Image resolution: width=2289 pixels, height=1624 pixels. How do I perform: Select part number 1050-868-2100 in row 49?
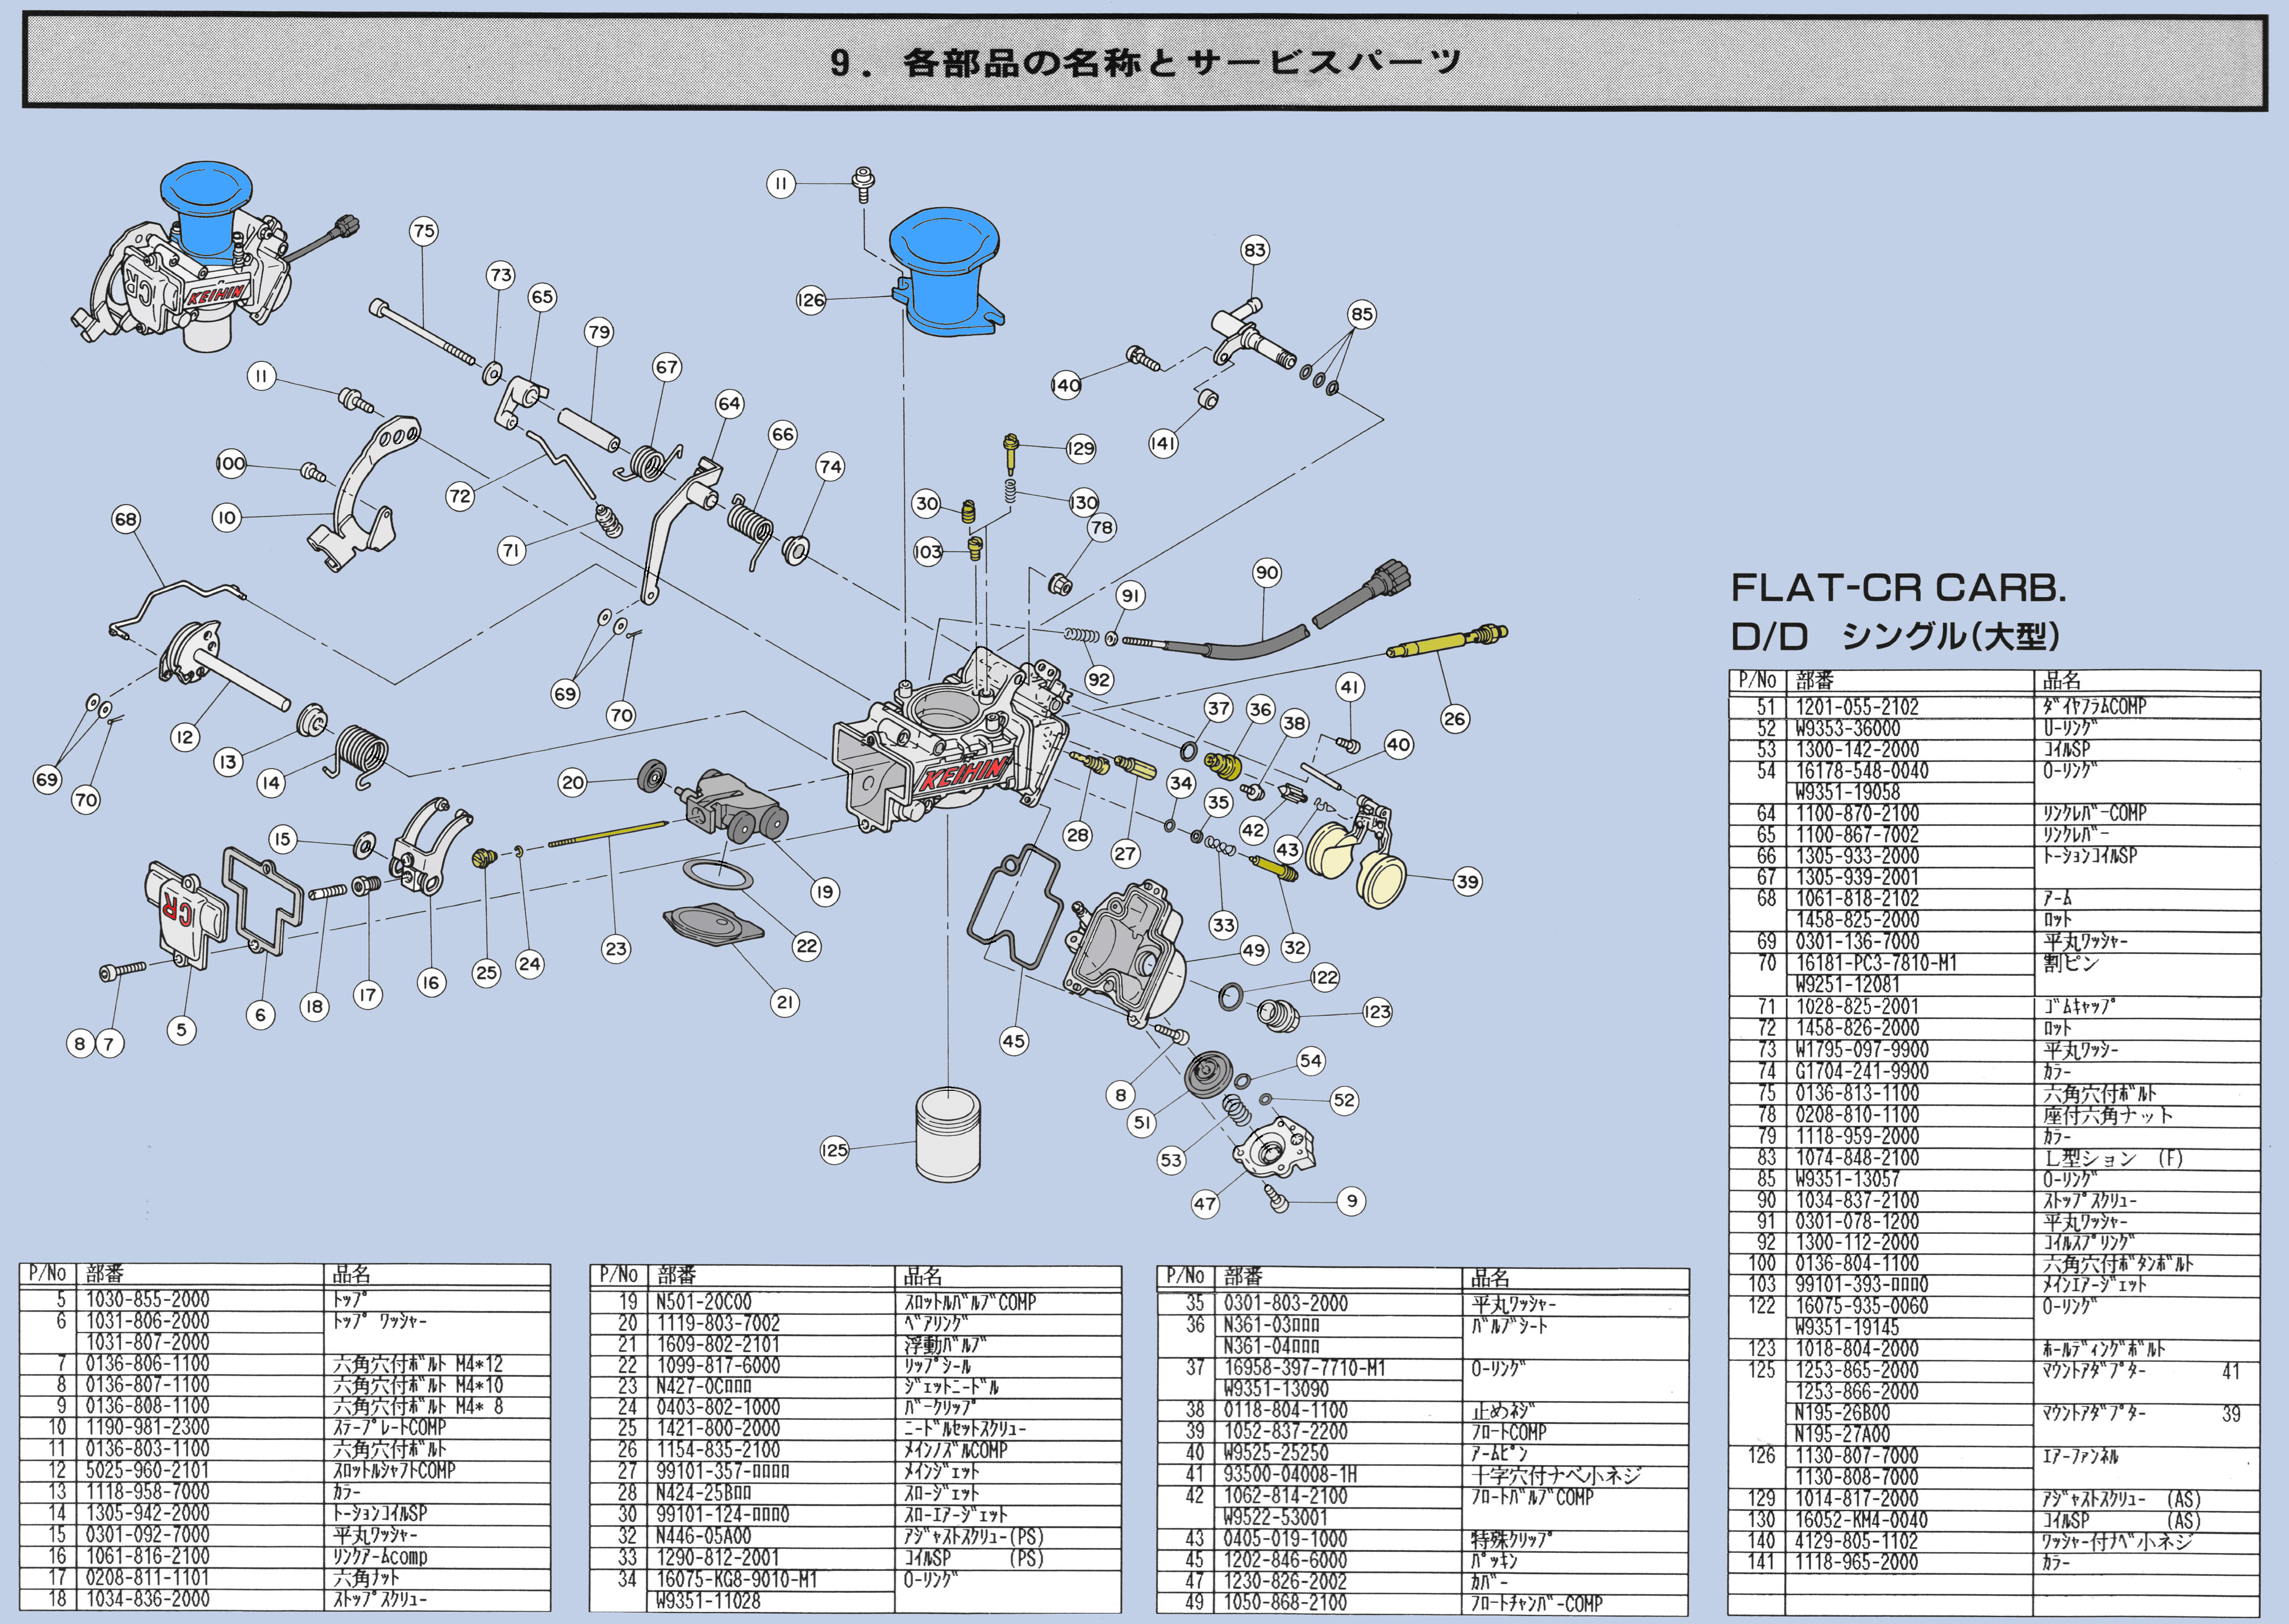1286,1603
